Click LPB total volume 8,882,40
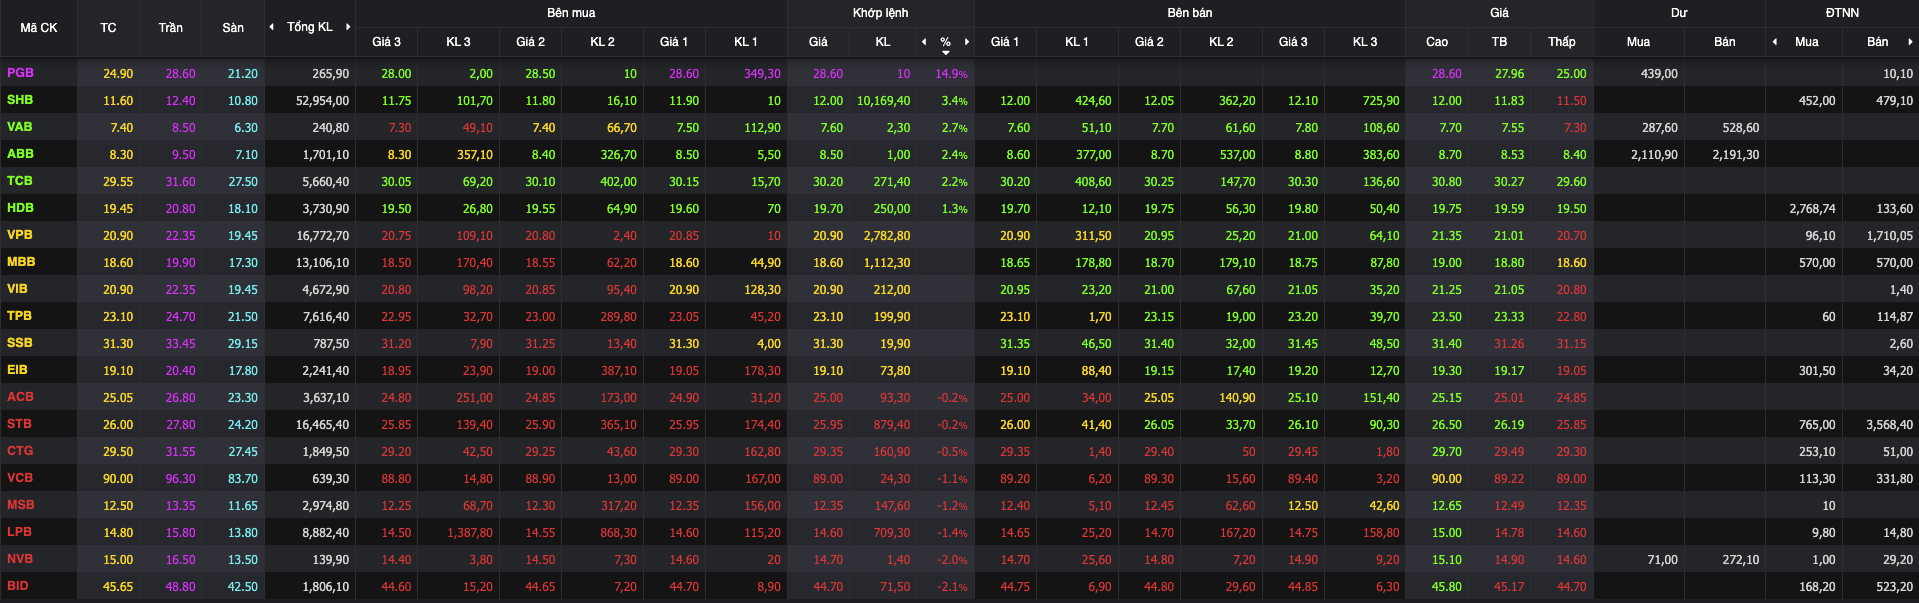Viewport: 1919px width, 603px height. (x=326, y=533)
